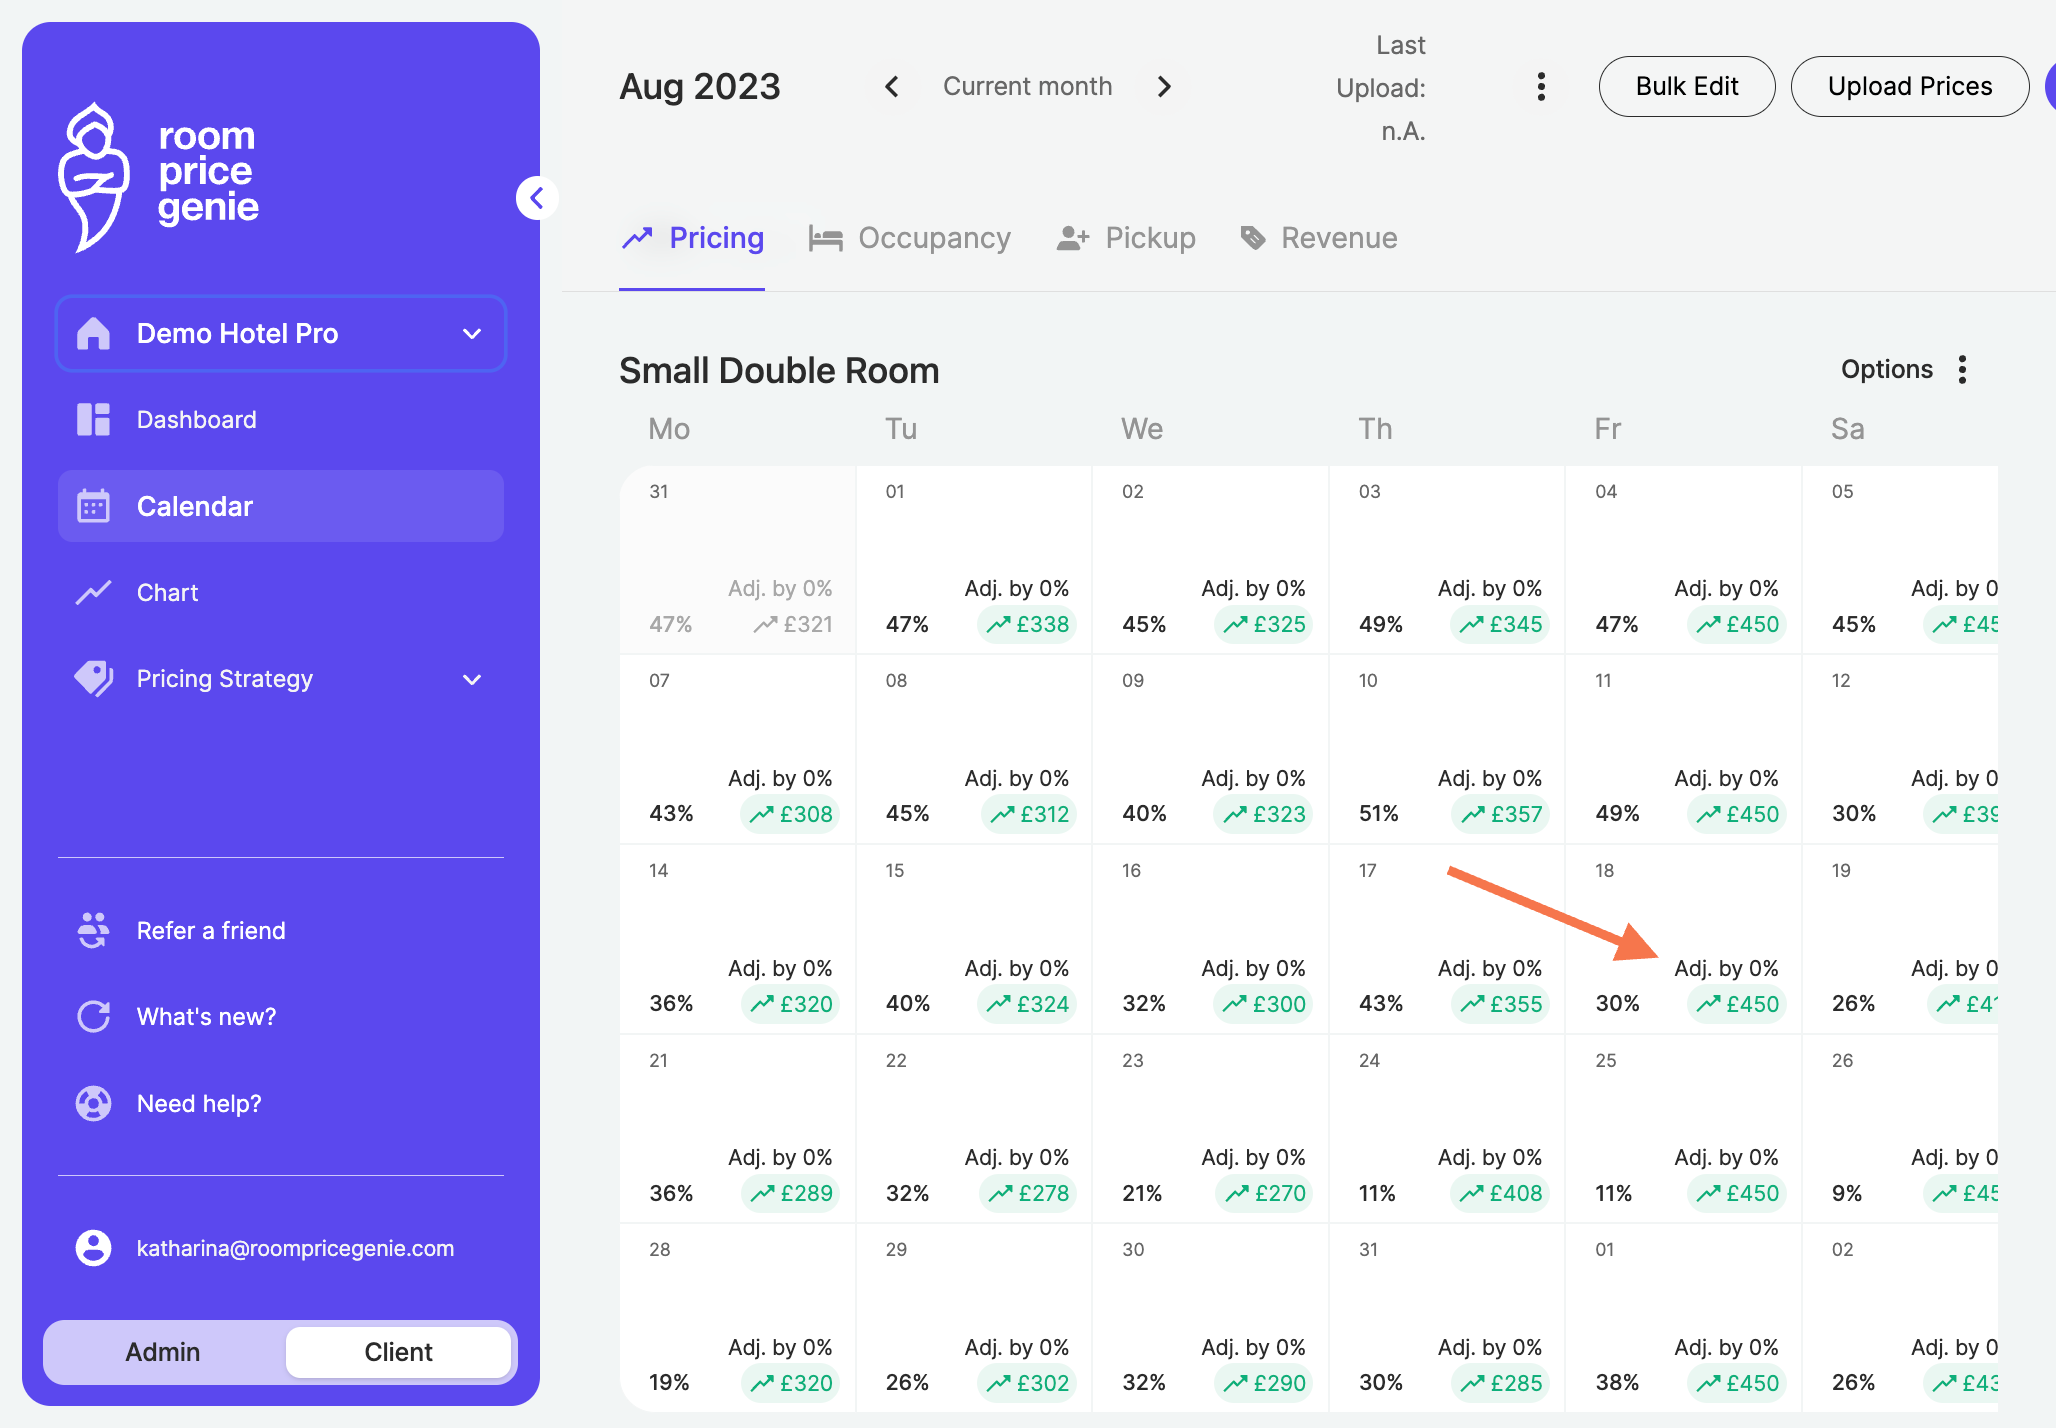
Task: Switch to Client view toggle
Action: click(x=398, y=1352)
